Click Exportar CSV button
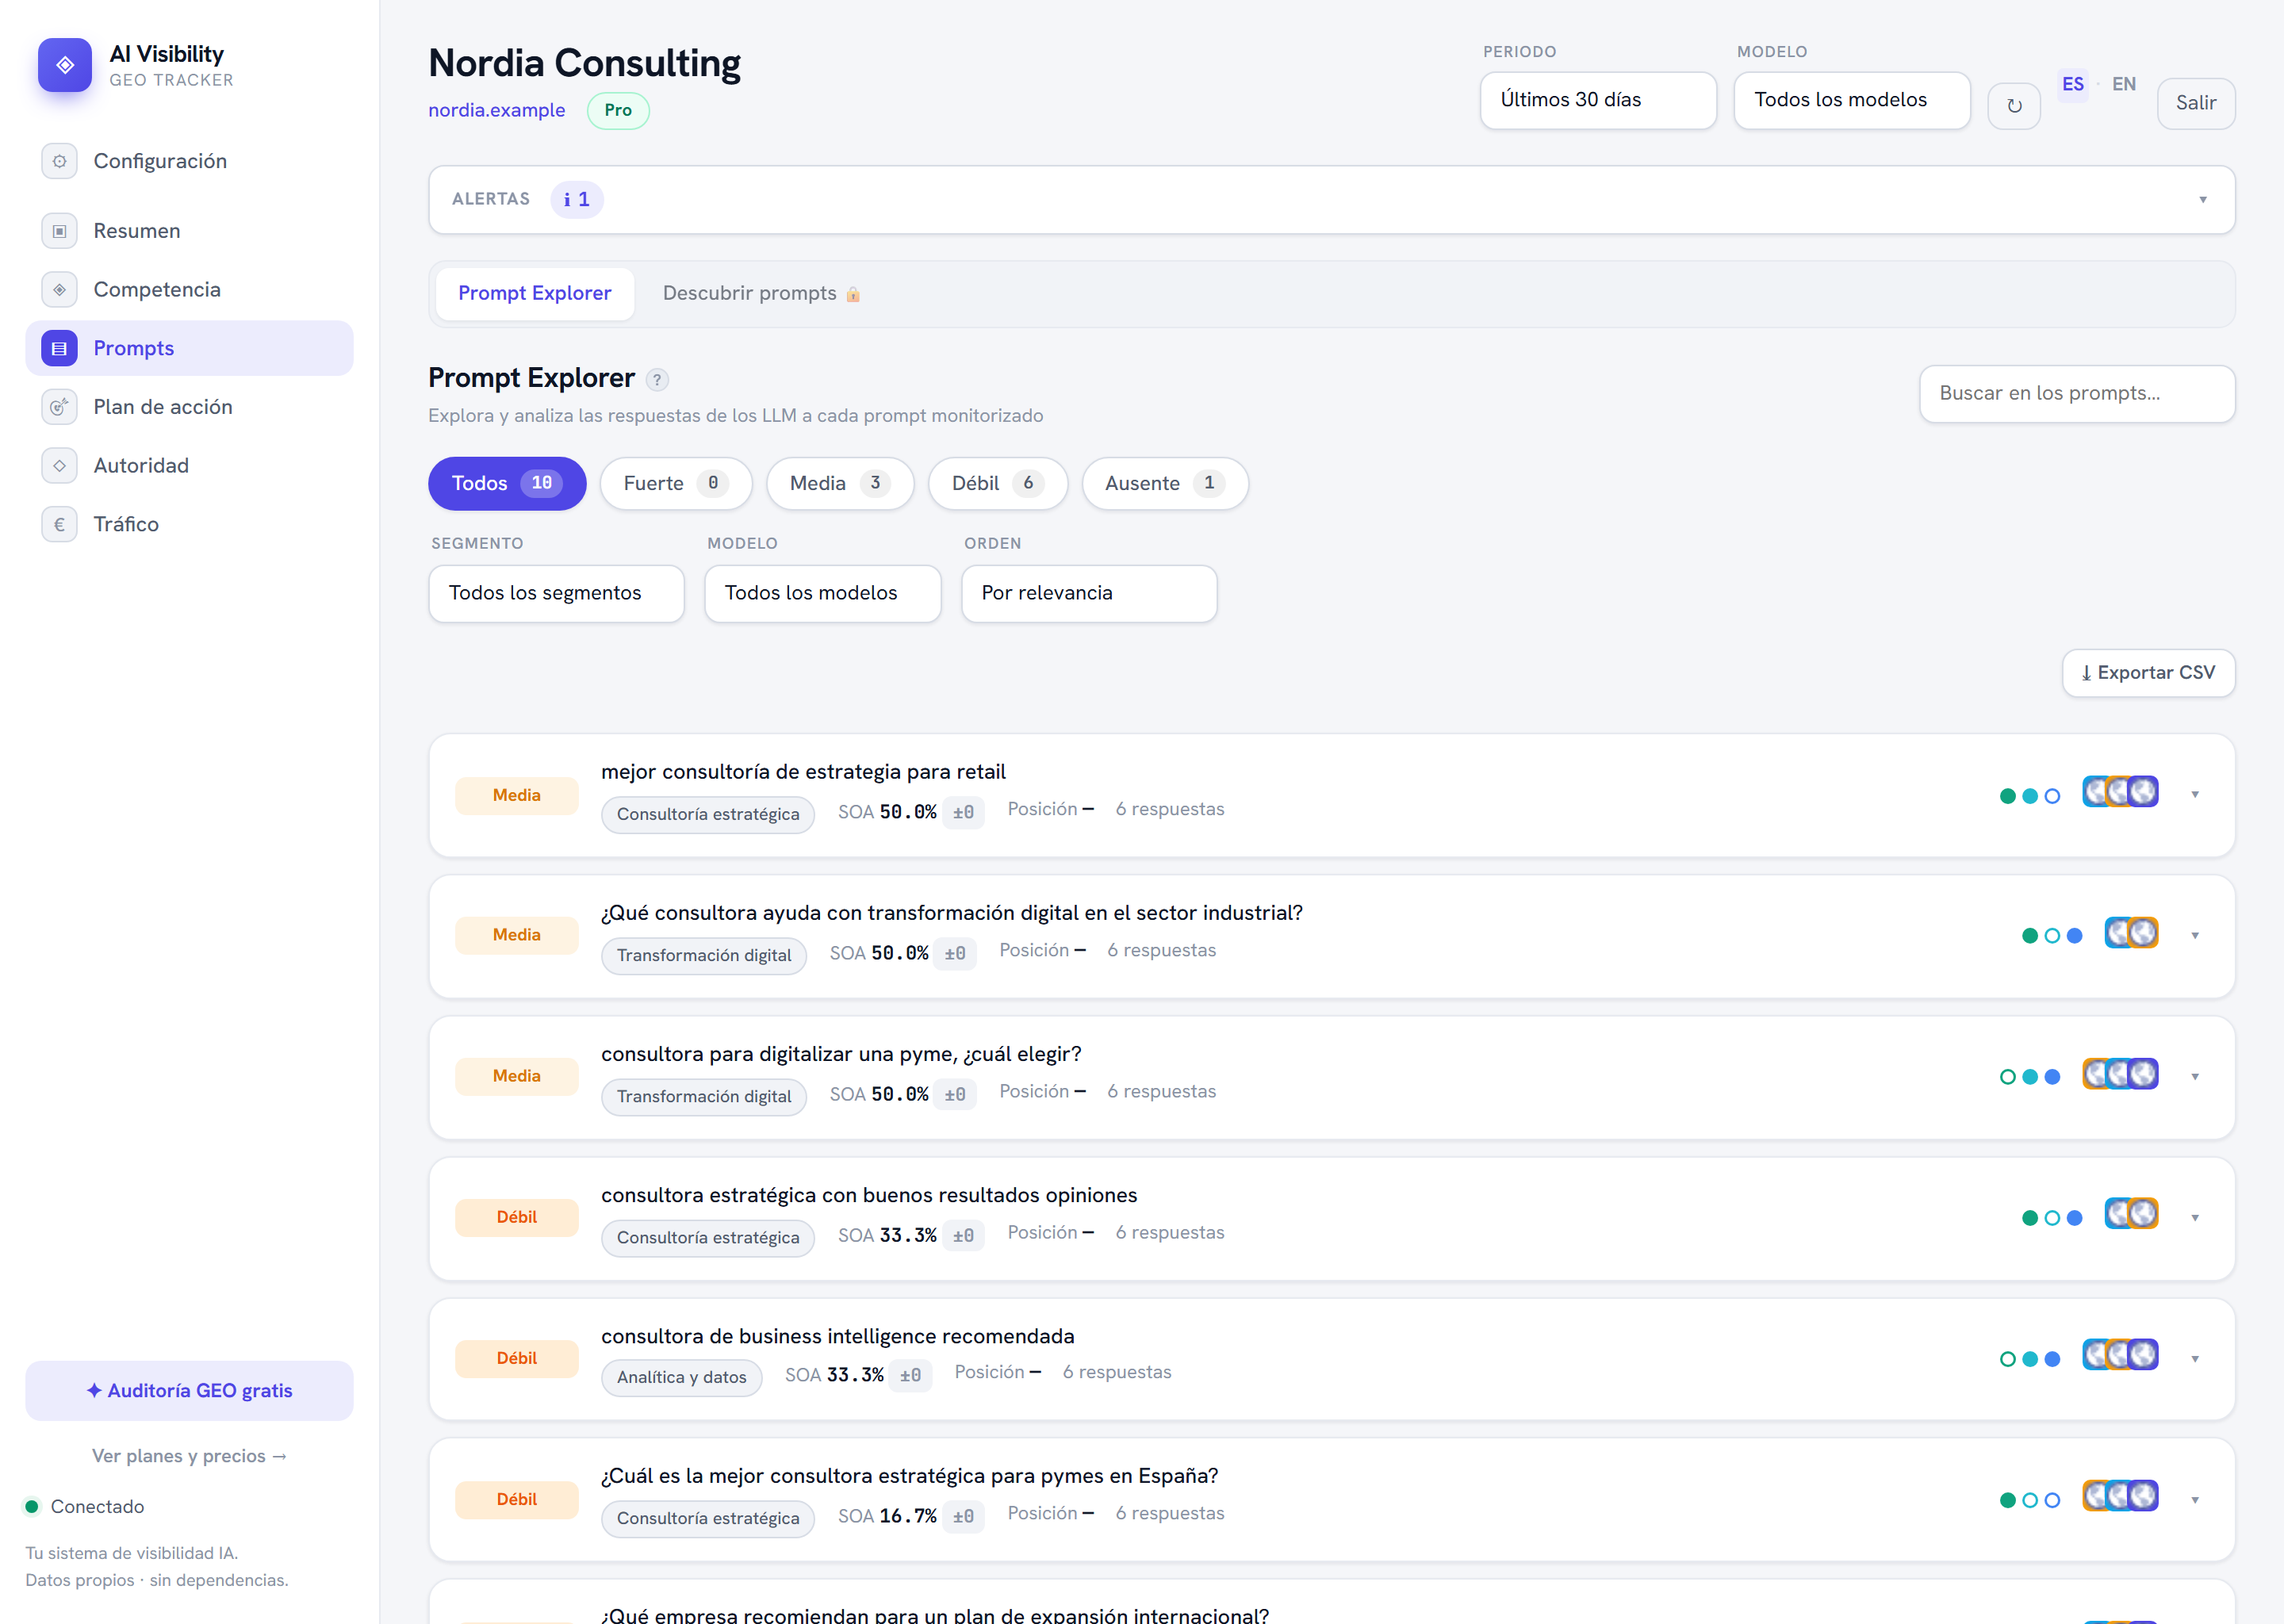Image resolution: width=2284 pixels, height=1624 pixels. click(2148, 673)
